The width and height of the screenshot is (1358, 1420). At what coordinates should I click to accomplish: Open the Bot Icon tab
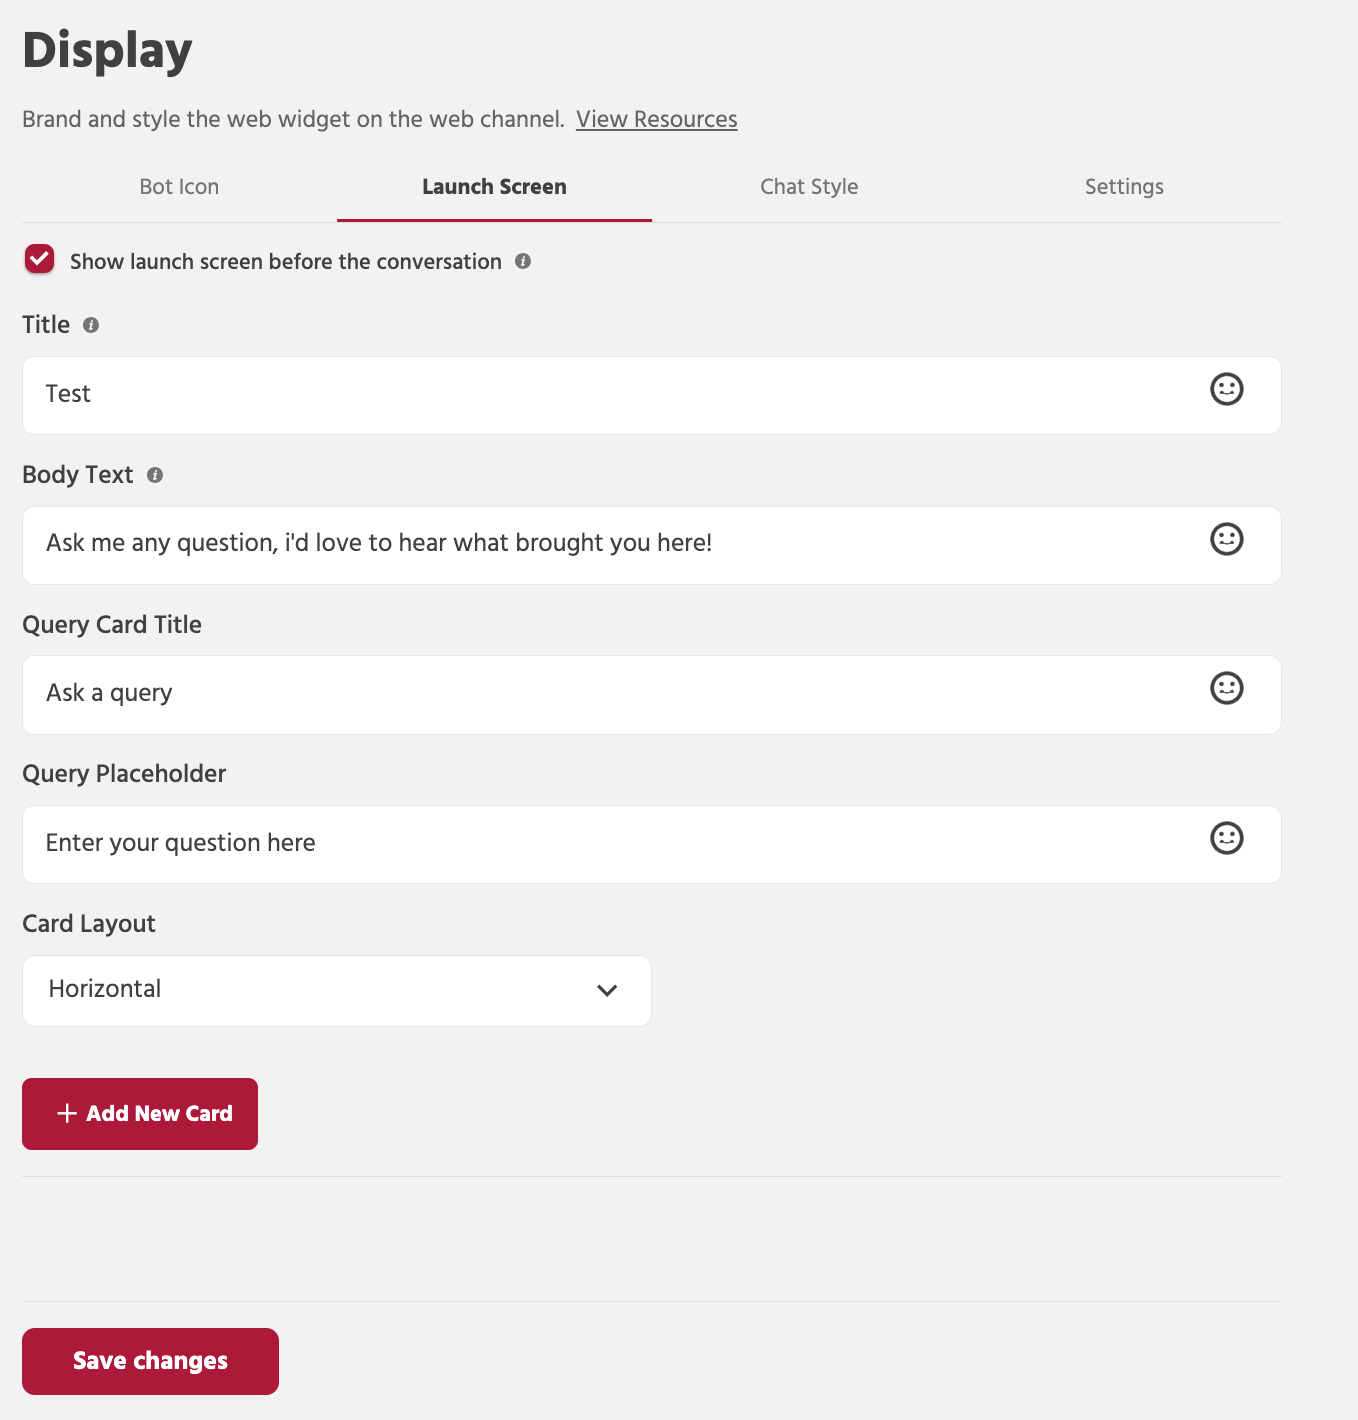(179, 186)
